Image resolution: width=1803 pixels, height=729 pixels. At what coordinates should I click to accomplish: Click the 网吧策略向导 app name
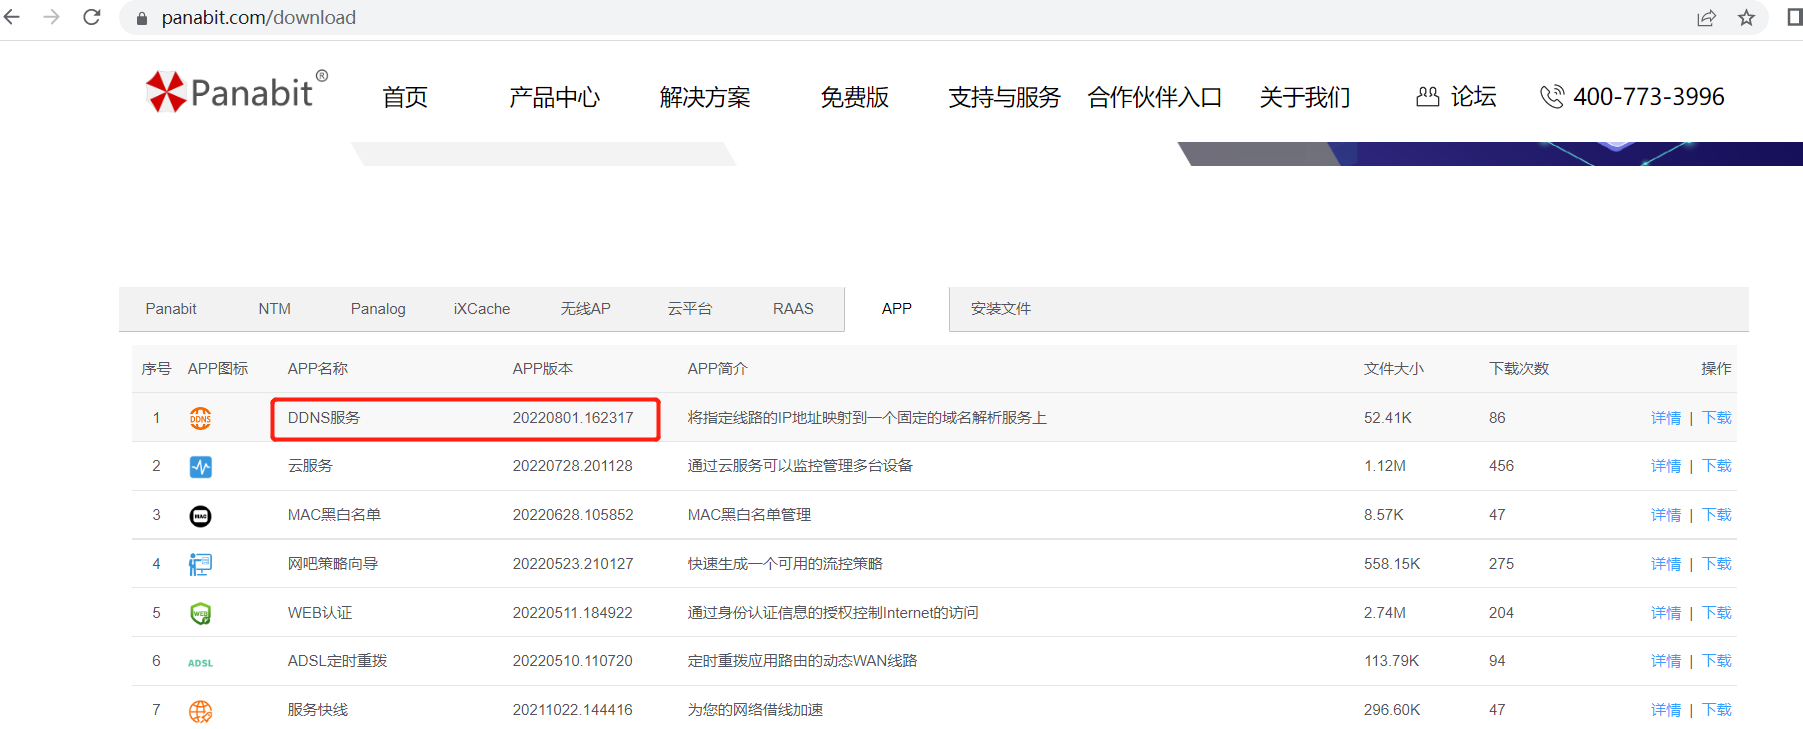333,564
